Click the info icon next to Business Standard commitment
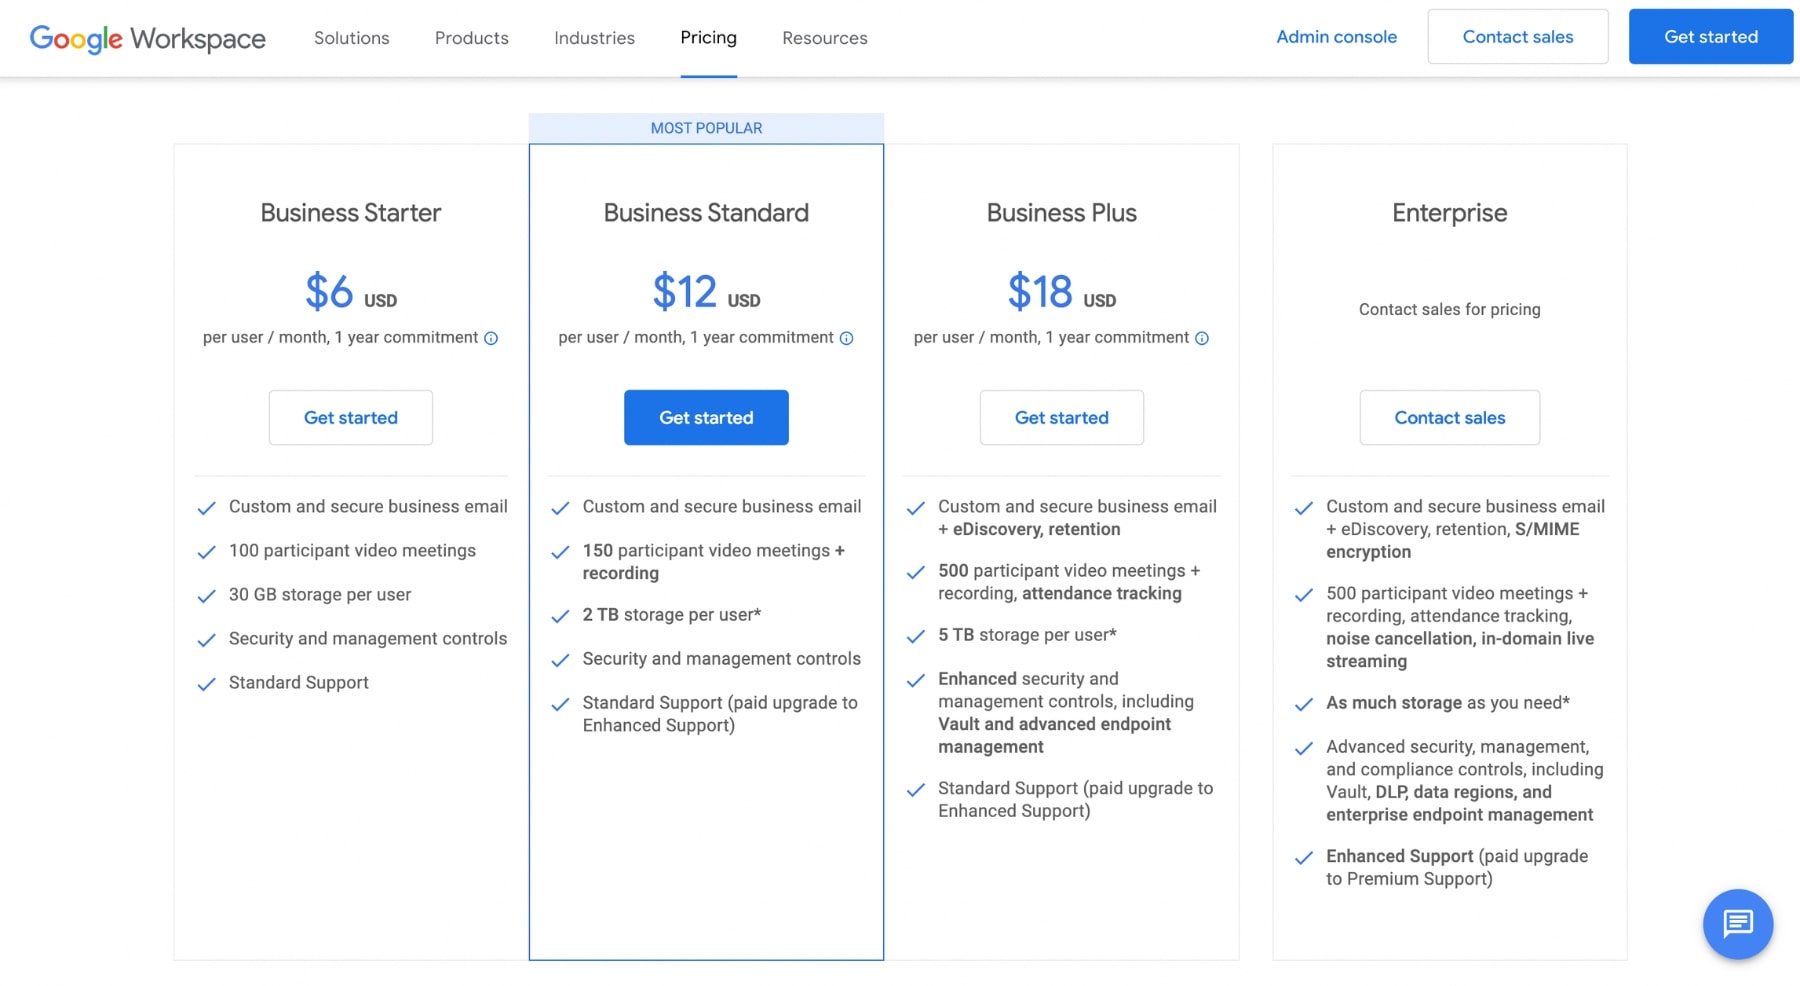This screenshot has height=986, width=1800. (846, 338)
